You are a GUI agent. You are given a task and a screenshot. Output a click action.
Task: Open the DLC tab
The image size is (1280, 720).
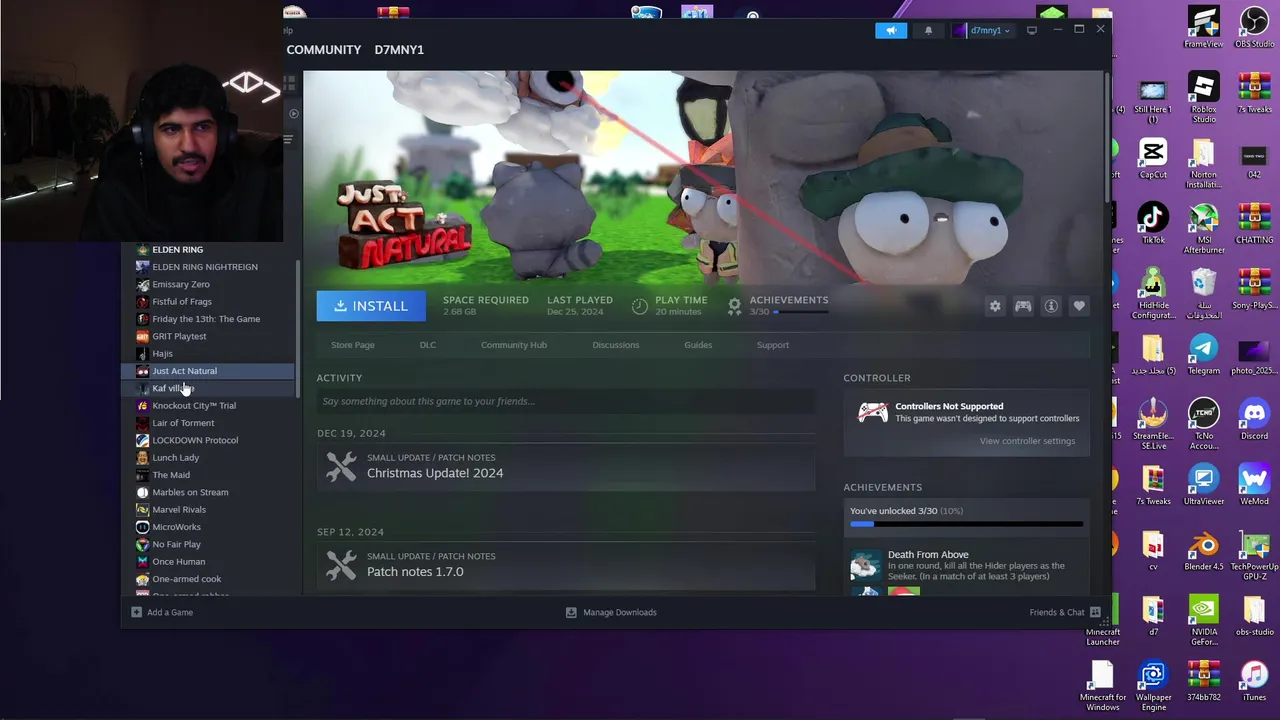(428, 345)
